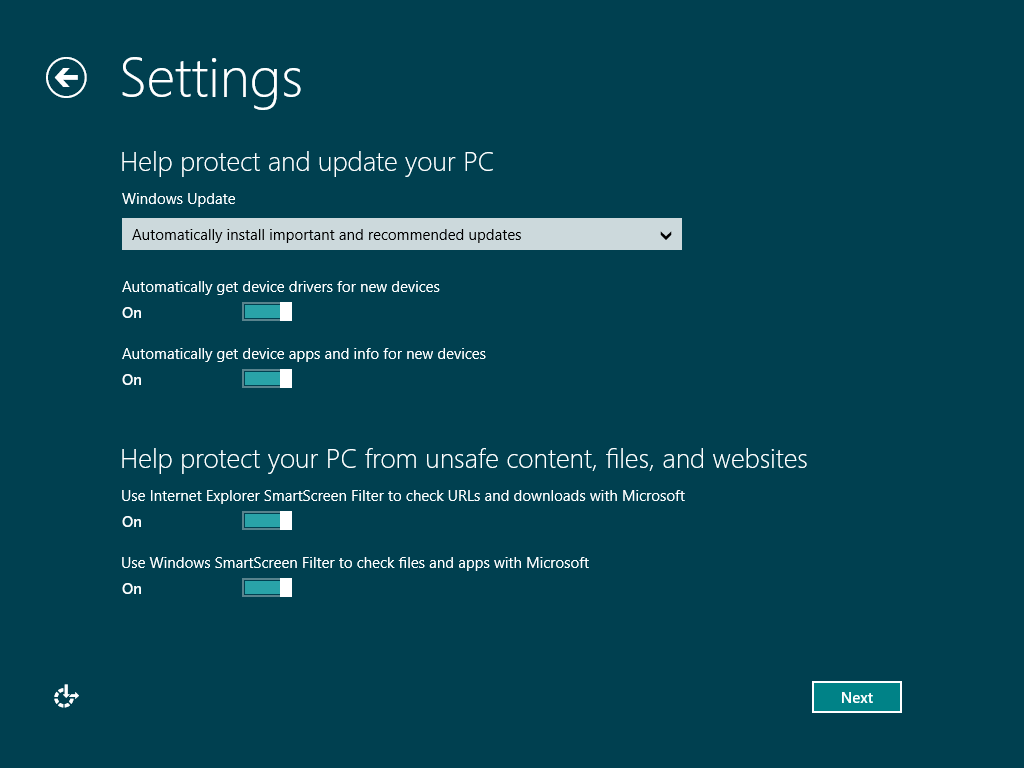The width and height of the screenshot is (1024, 768).
Task: Click 'Automatically get device apps and info' label
Action: [x=304, y=354]
